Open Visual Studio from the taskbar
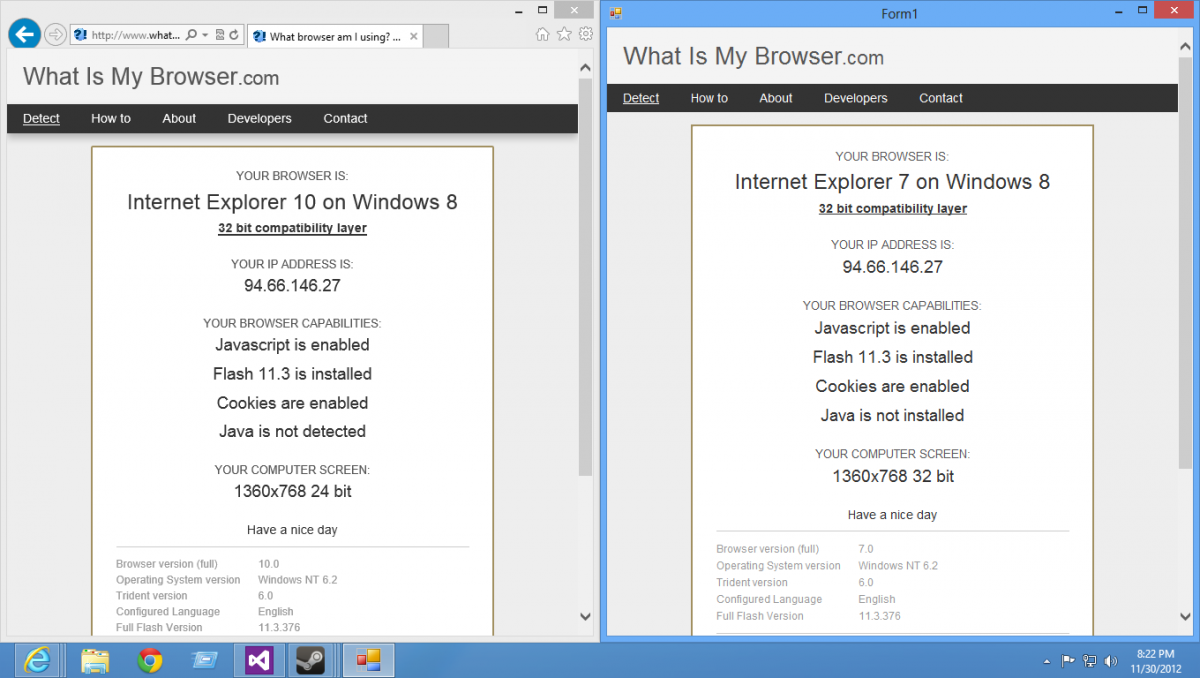Screen dimensions: 1200x678 tap(259, 660)
